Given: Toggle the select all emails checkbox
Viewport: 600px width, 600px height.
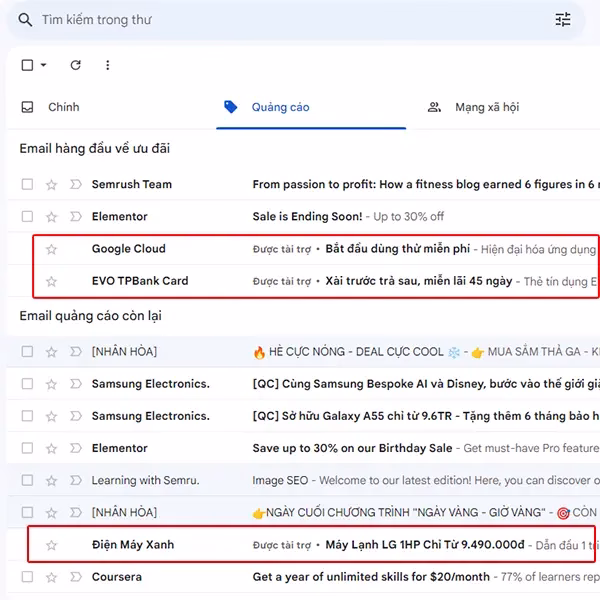Looking at the screenshot, I should tap(27, 66).
